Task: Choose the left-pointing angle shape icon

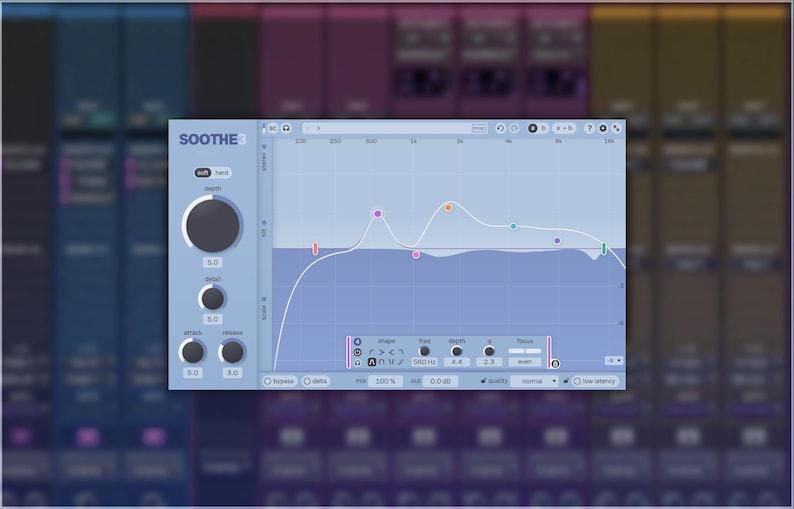Action: [x=391, y=352]
